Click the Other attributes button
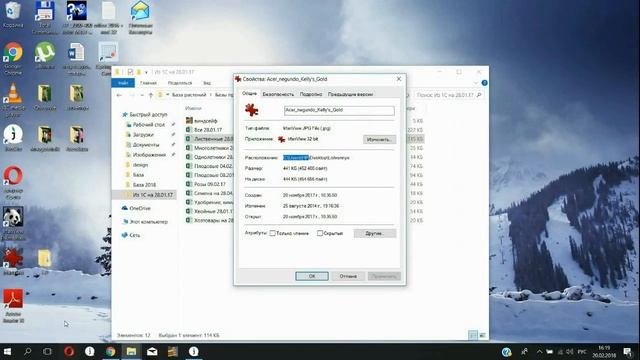640x360 pixels. click(374, 233)
